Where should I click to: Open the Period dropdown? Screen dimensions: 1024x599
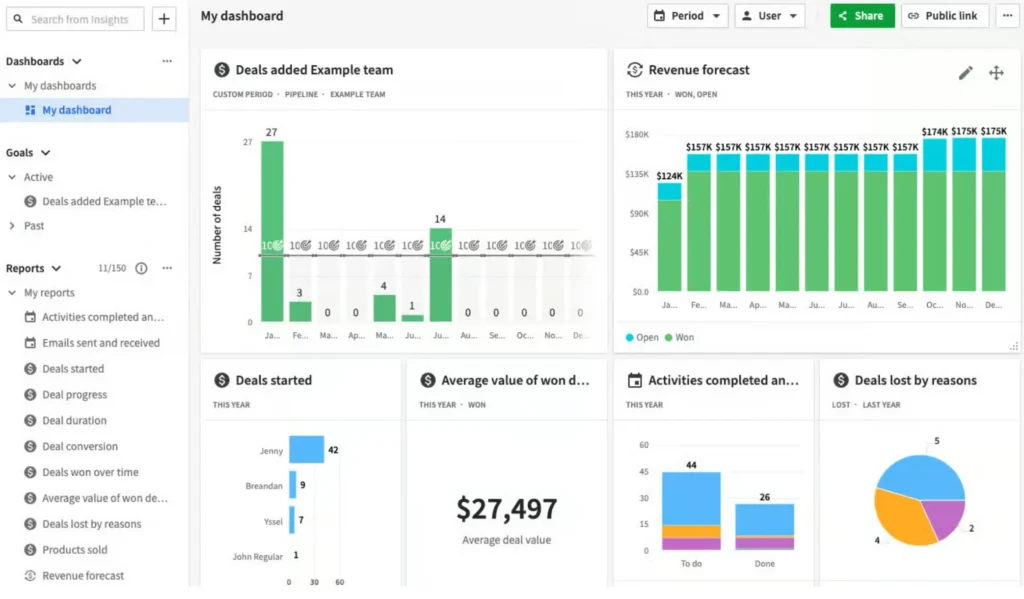coord(688,15)
